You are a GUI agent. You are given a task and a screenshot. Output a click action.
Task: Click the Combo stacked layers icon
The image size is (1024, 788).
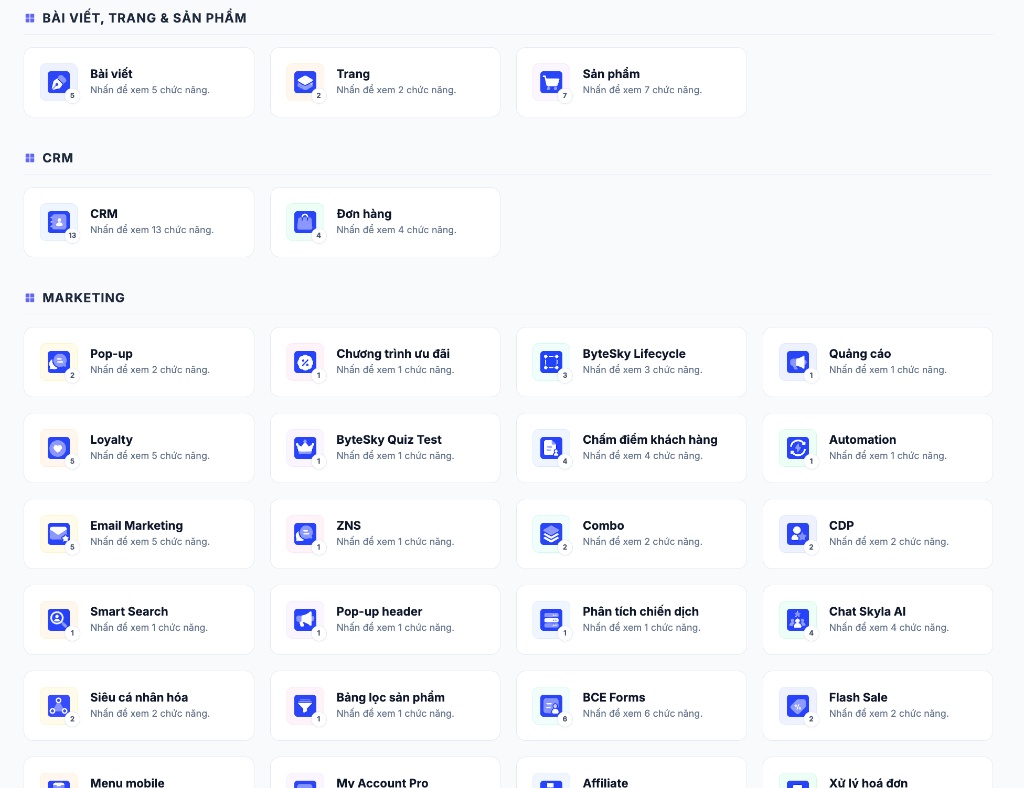point(551,534)
